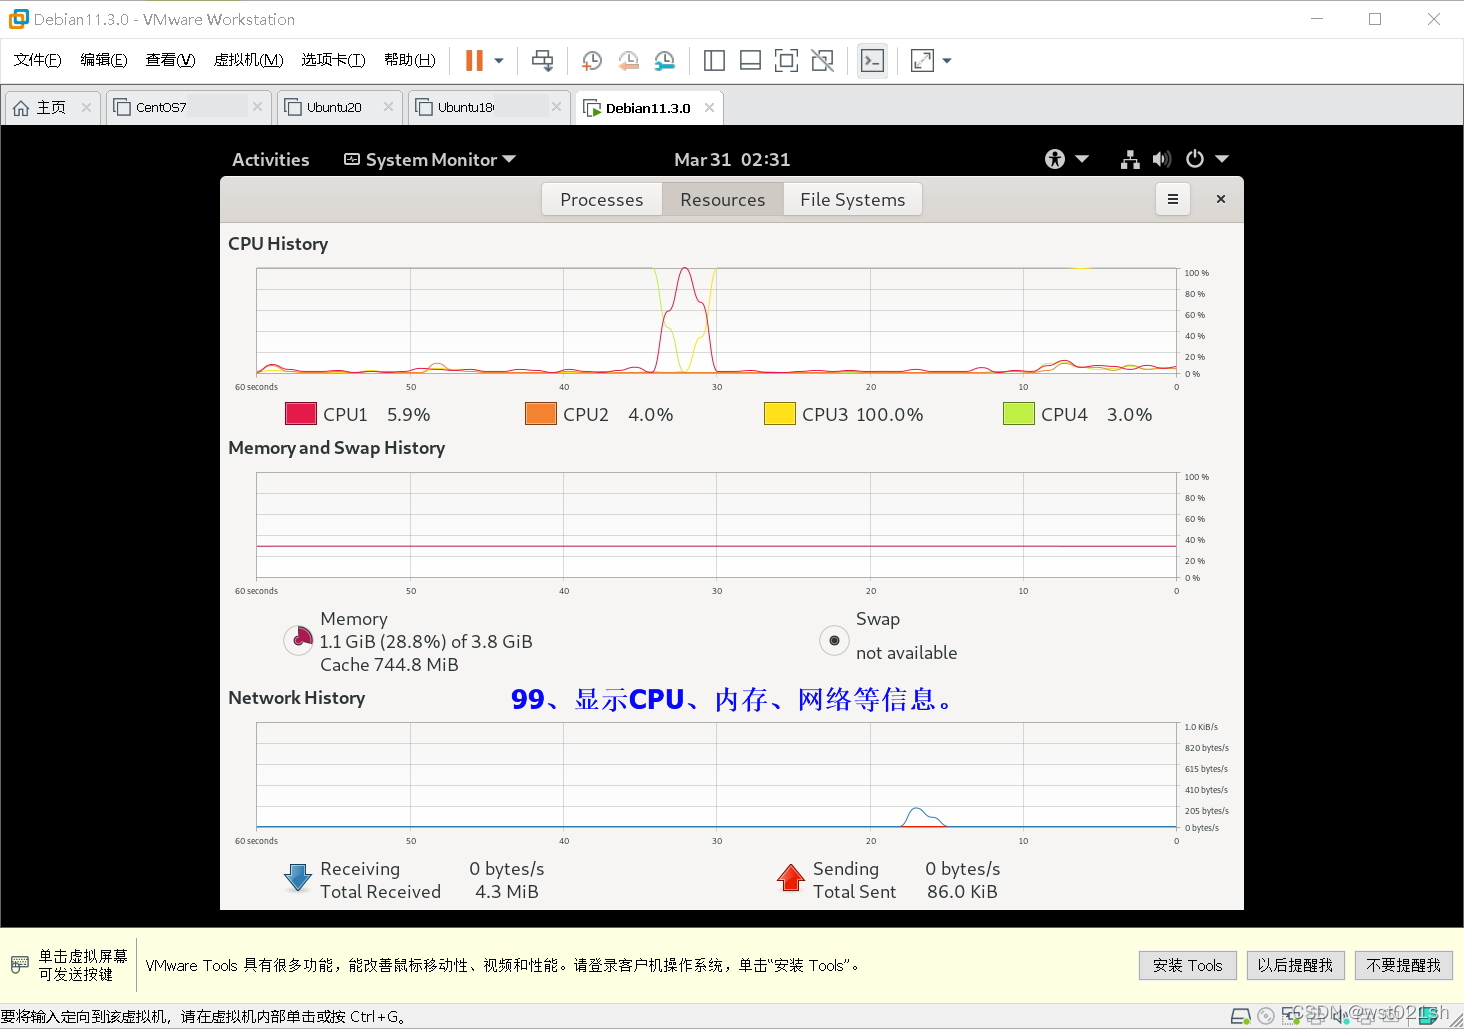The height and width of the screenshot is (1029, 1464).
Task: Toggle the thumbnail bar view icon
Action: click(x=750, y=61)
